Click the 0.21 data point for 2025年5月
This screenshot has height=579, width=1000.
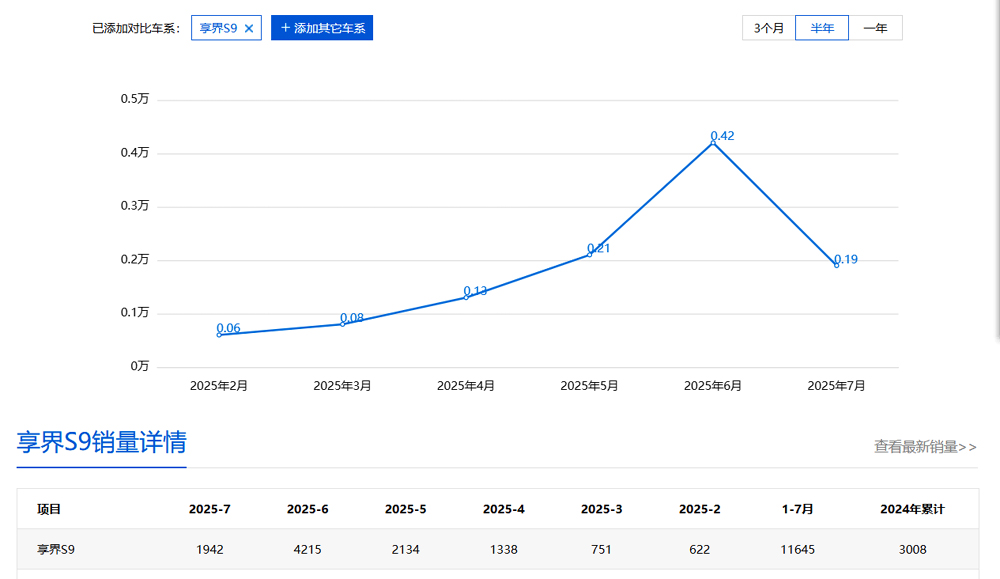pos(589,254)
